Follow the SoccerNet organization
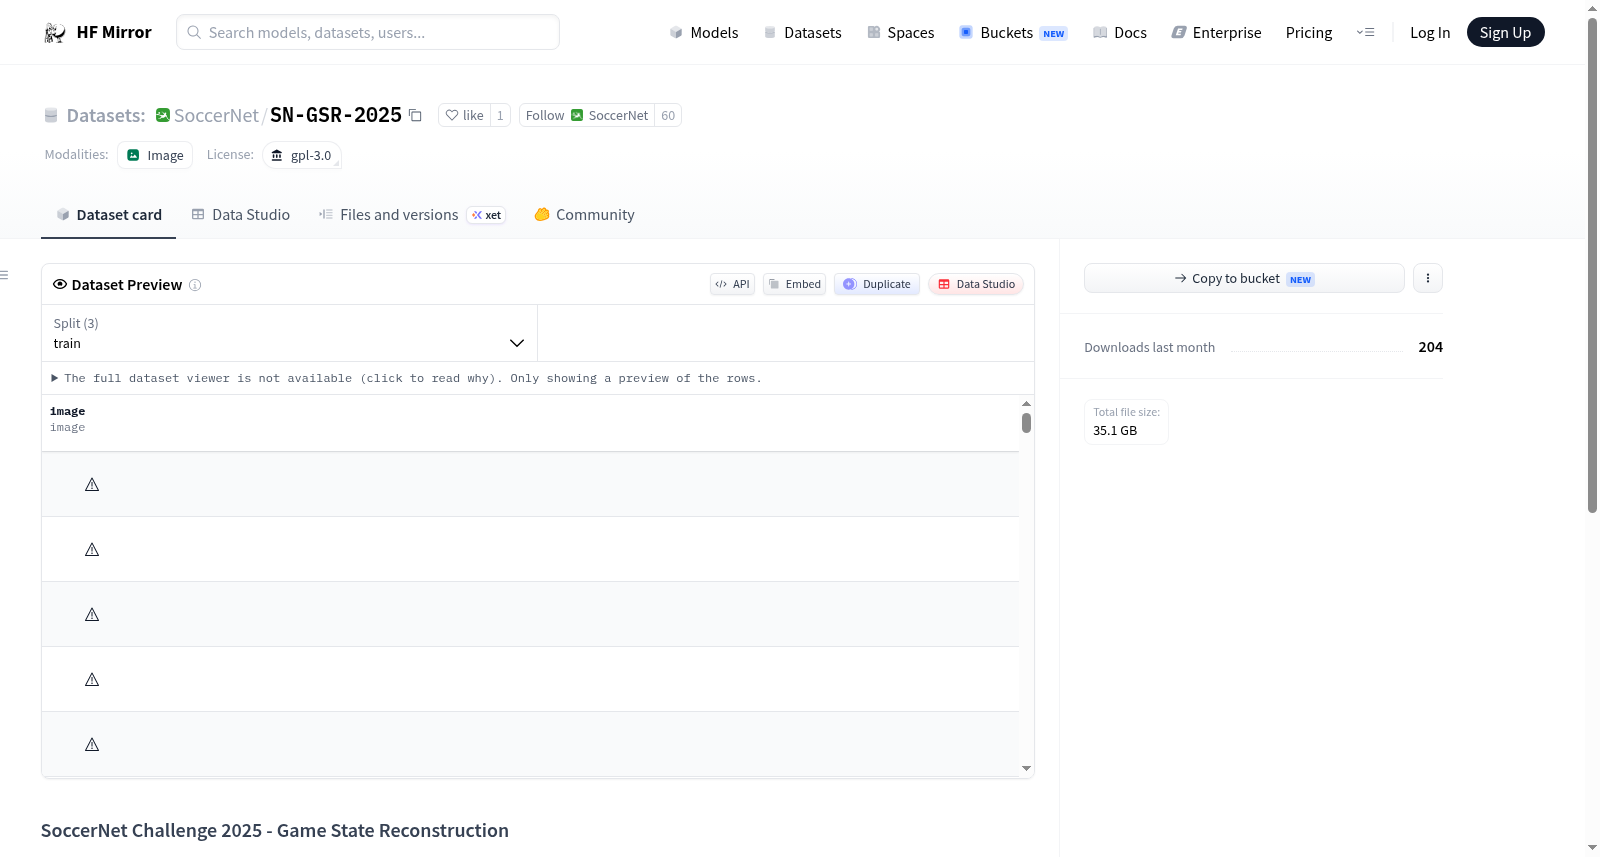The width and height of the screenshot is (1600, 857). coord(587,116)
